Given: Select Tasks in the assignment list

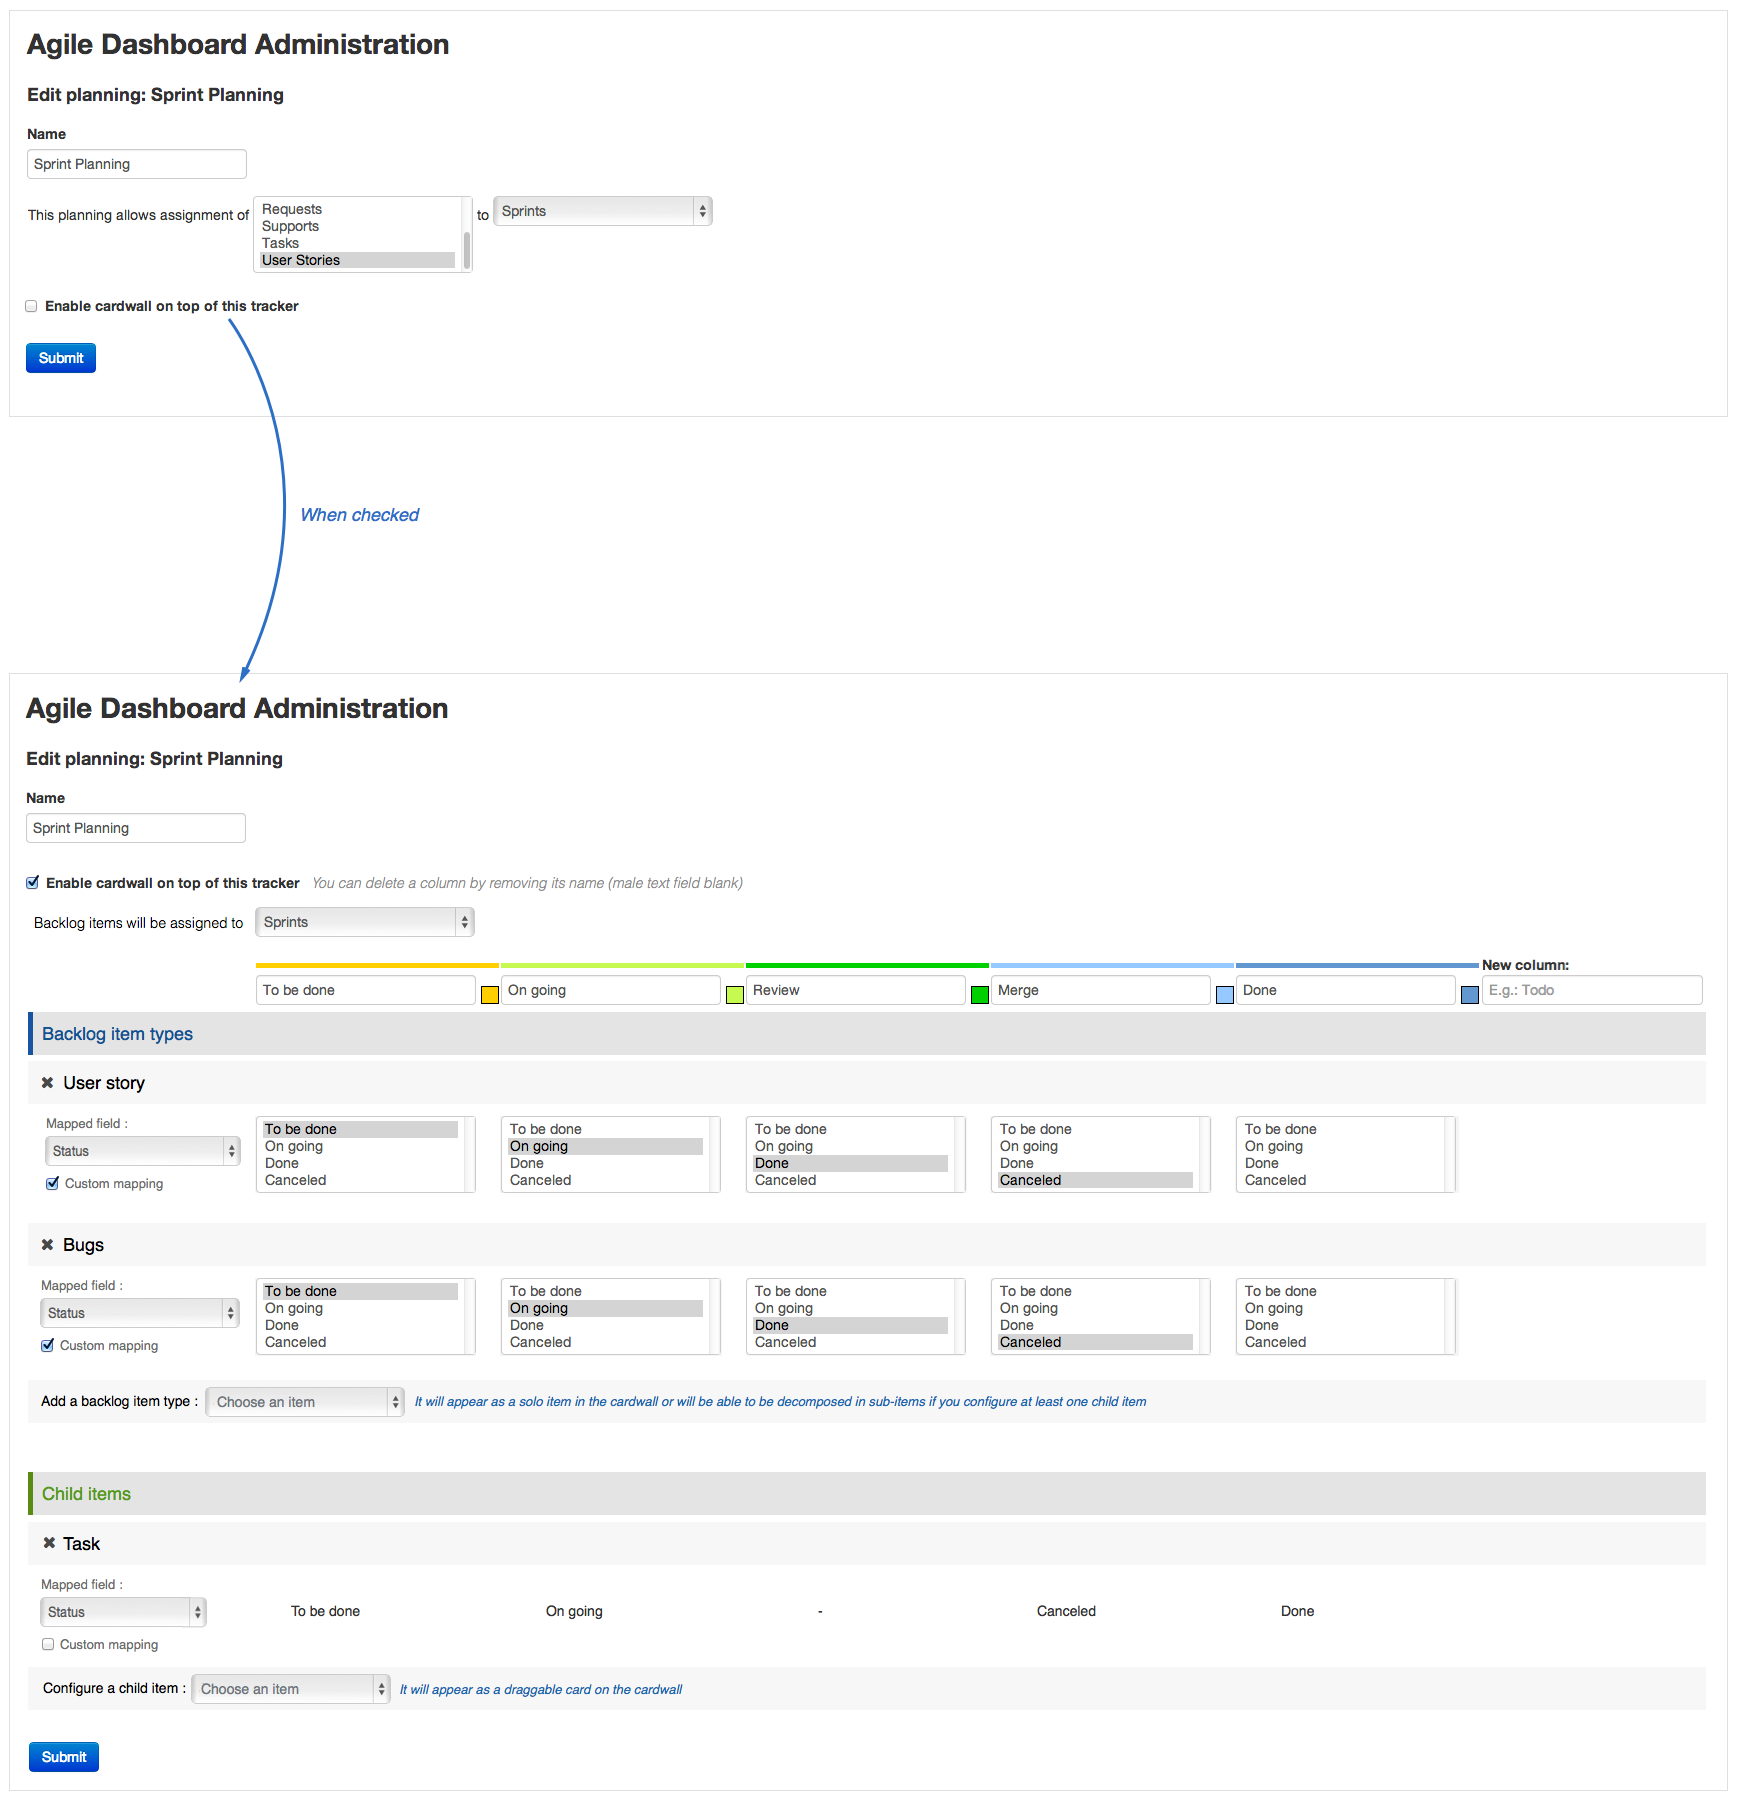Looking at the screenshot, I should [x=281, y=243].
